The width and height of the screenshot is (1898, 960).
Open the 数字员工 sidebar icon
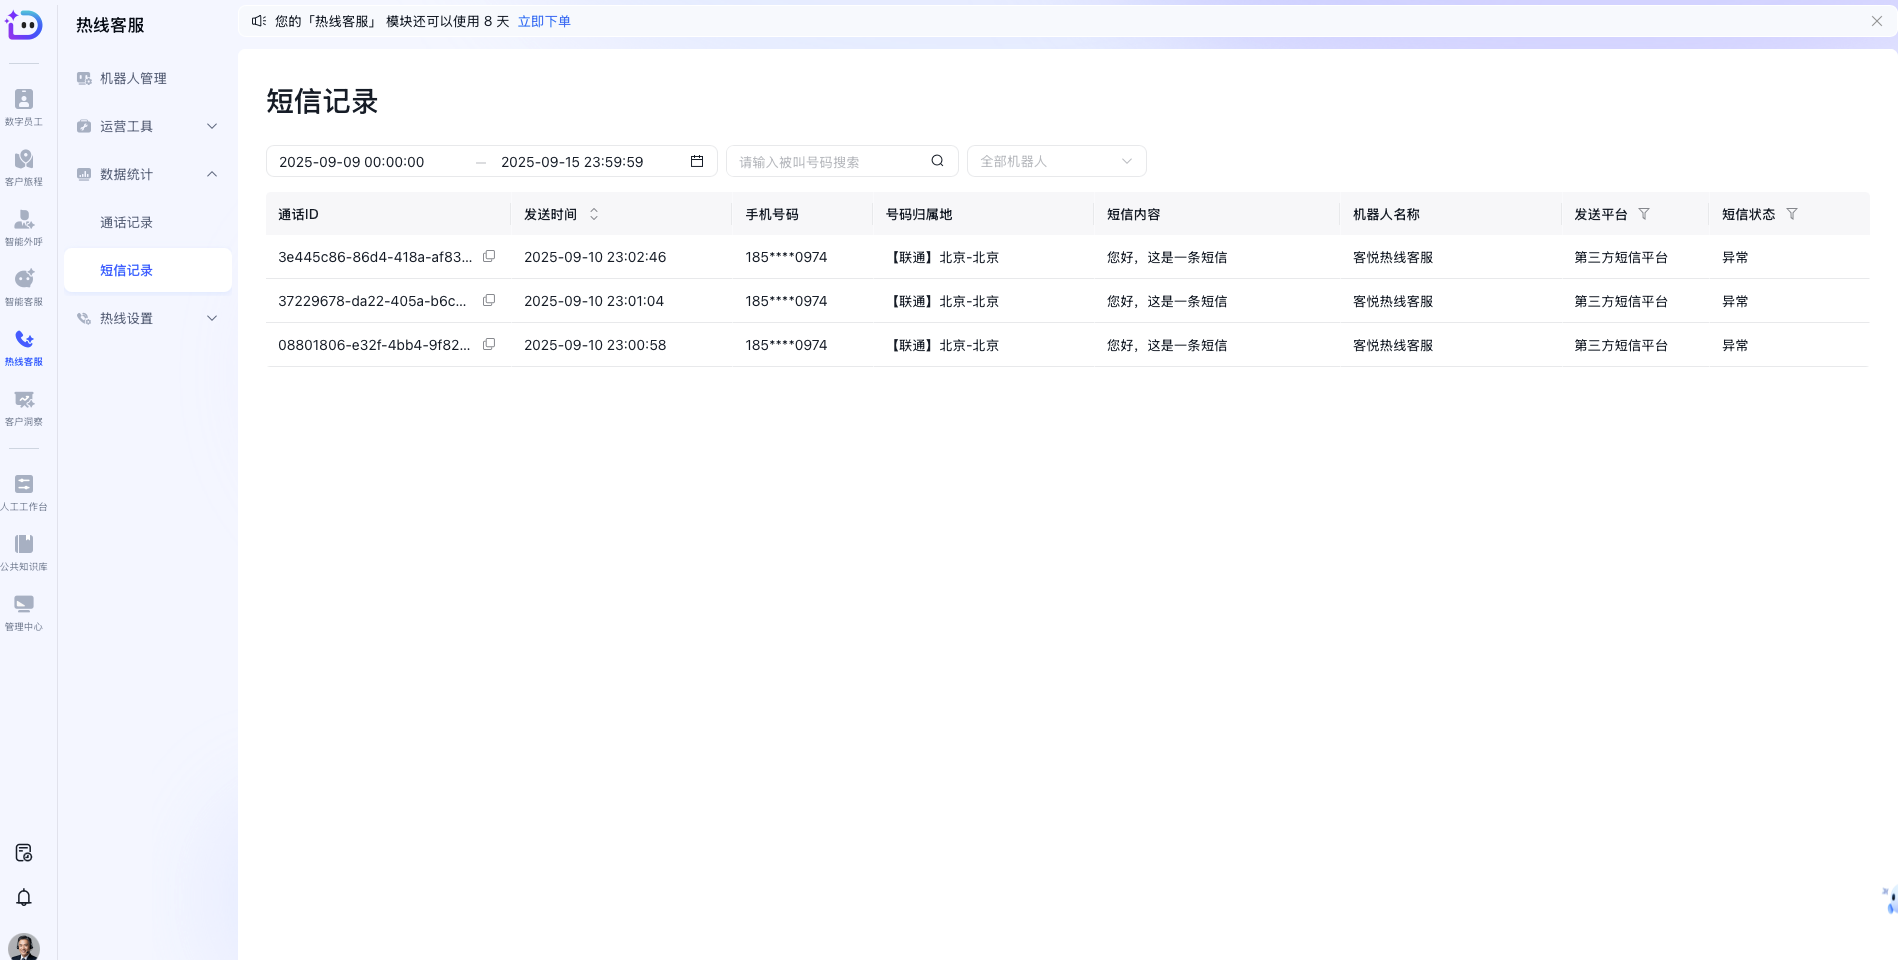pyautogui.click(x=24, y=106)
